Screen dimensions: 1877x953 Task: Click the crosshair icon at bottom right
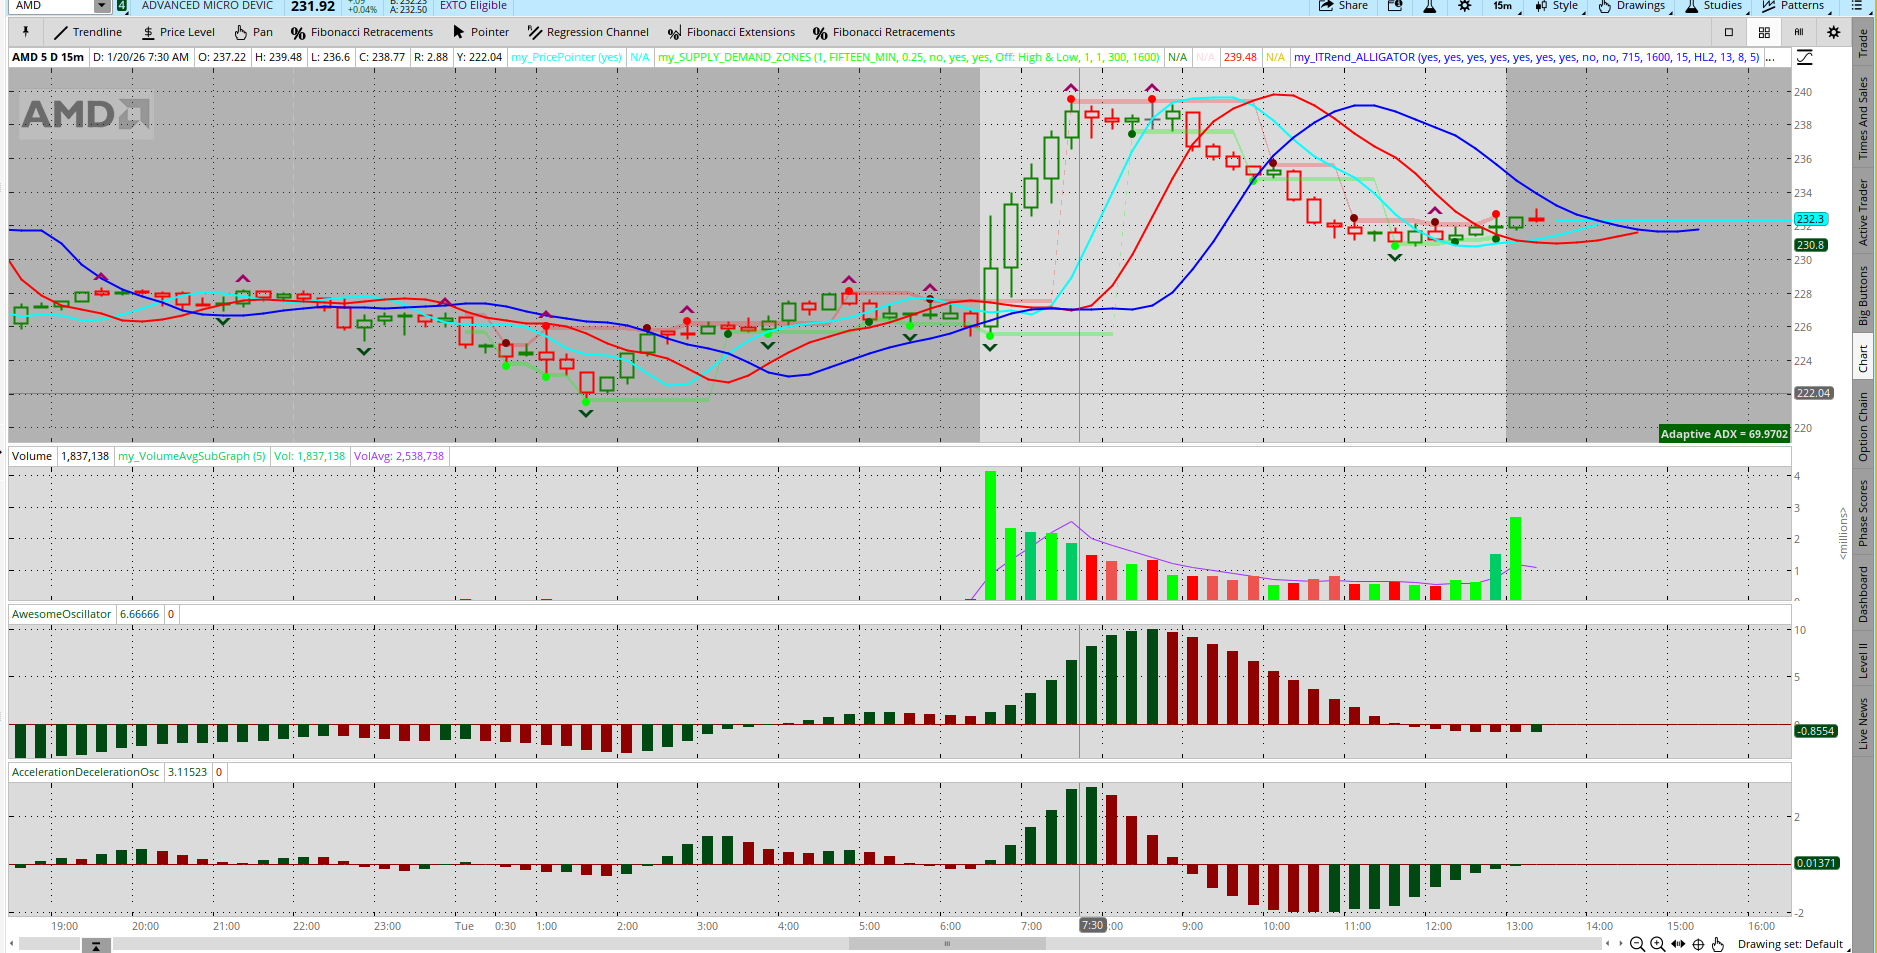coord(1698,944)
